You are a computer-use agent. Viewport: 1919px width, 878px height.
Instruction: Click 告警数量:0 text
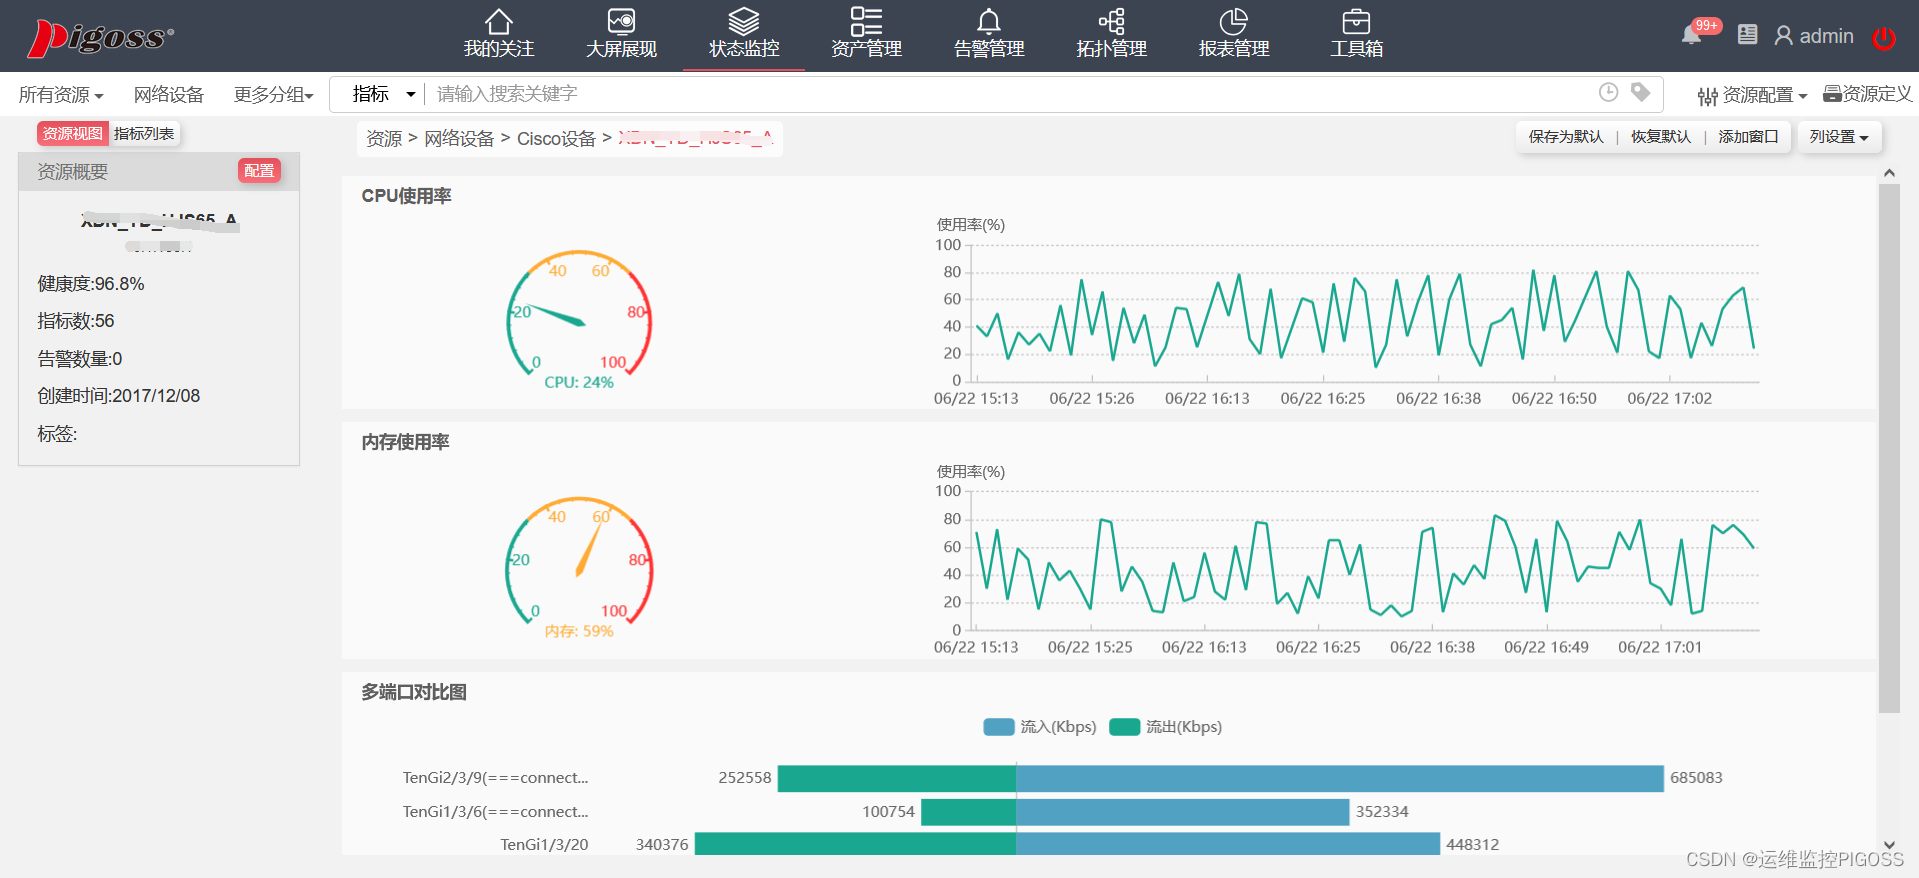coord(80,359)
